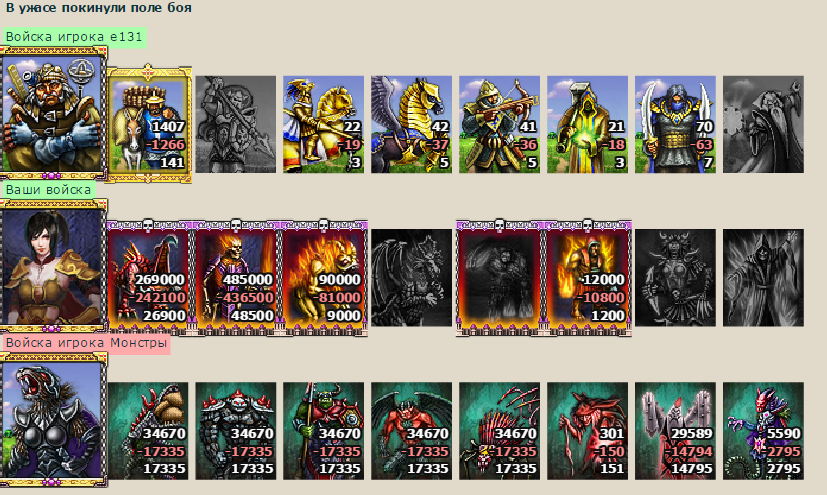Screen dimensions: 827x495
Task: Click the grayed-out dragon unit in your army
Action: pyautogui.click(x=411, y=278)
